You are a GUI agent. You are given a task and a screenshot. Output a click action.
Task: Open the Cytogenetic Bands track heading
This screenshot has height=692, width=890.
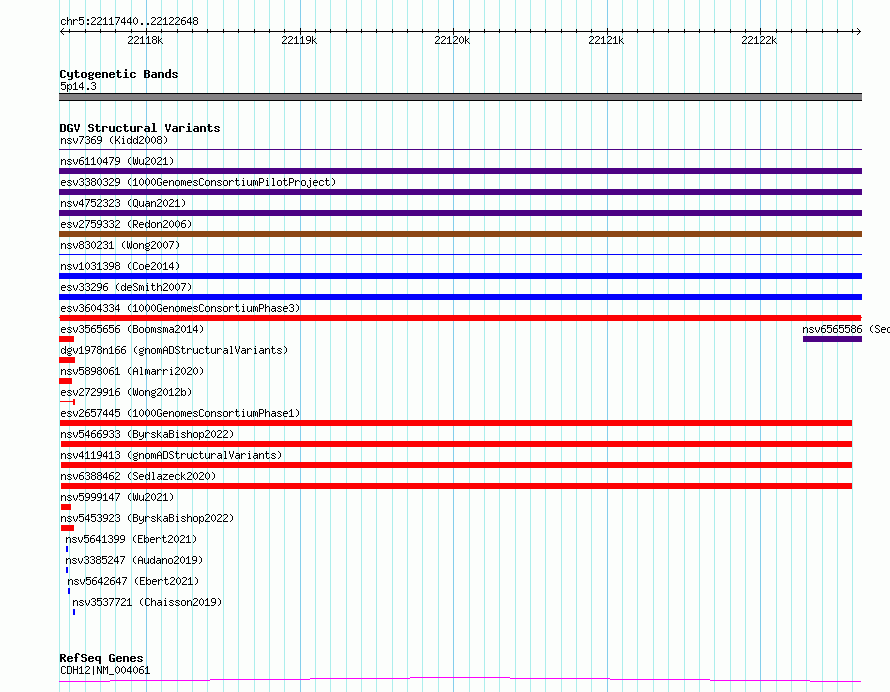[119, 74]
